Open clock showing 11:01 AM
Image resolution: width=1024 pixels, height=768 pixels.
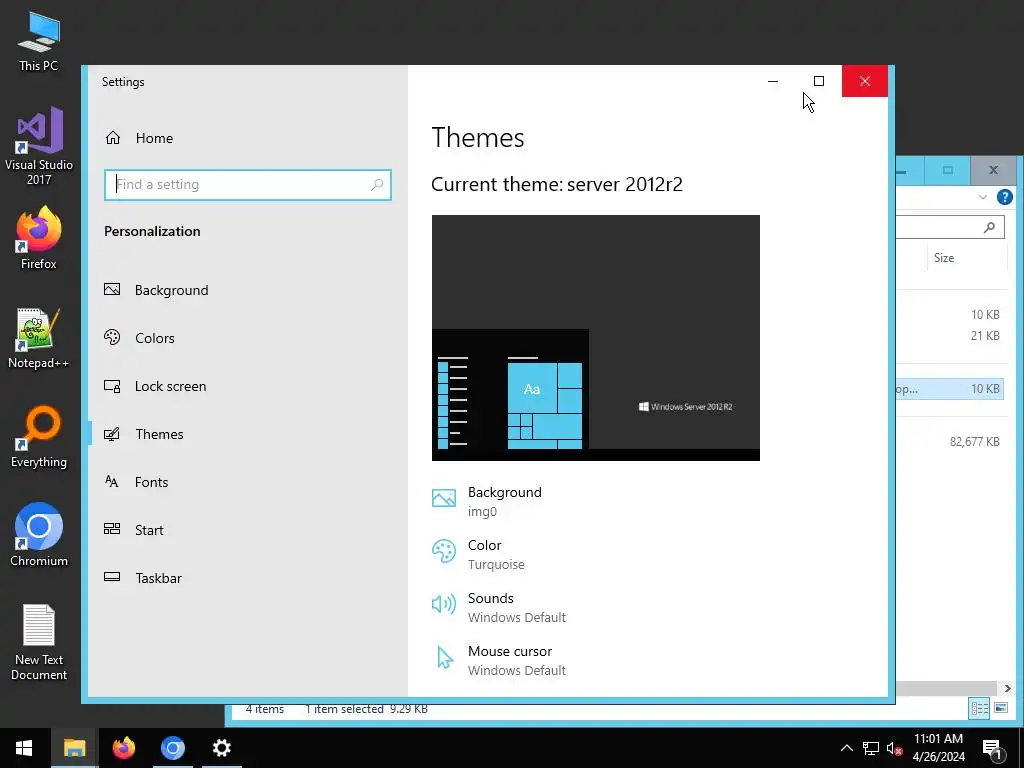938,748
